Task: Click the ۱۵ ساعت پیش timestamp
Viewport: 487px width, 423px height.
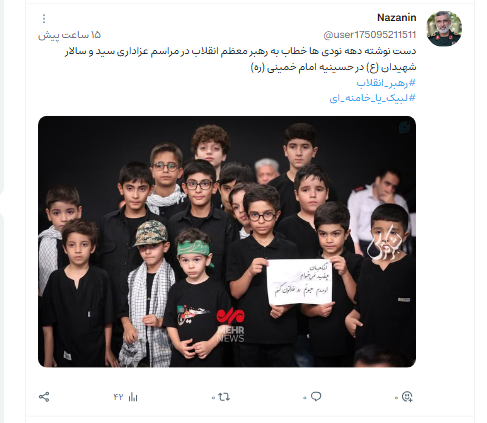Action: pos(69,35)
